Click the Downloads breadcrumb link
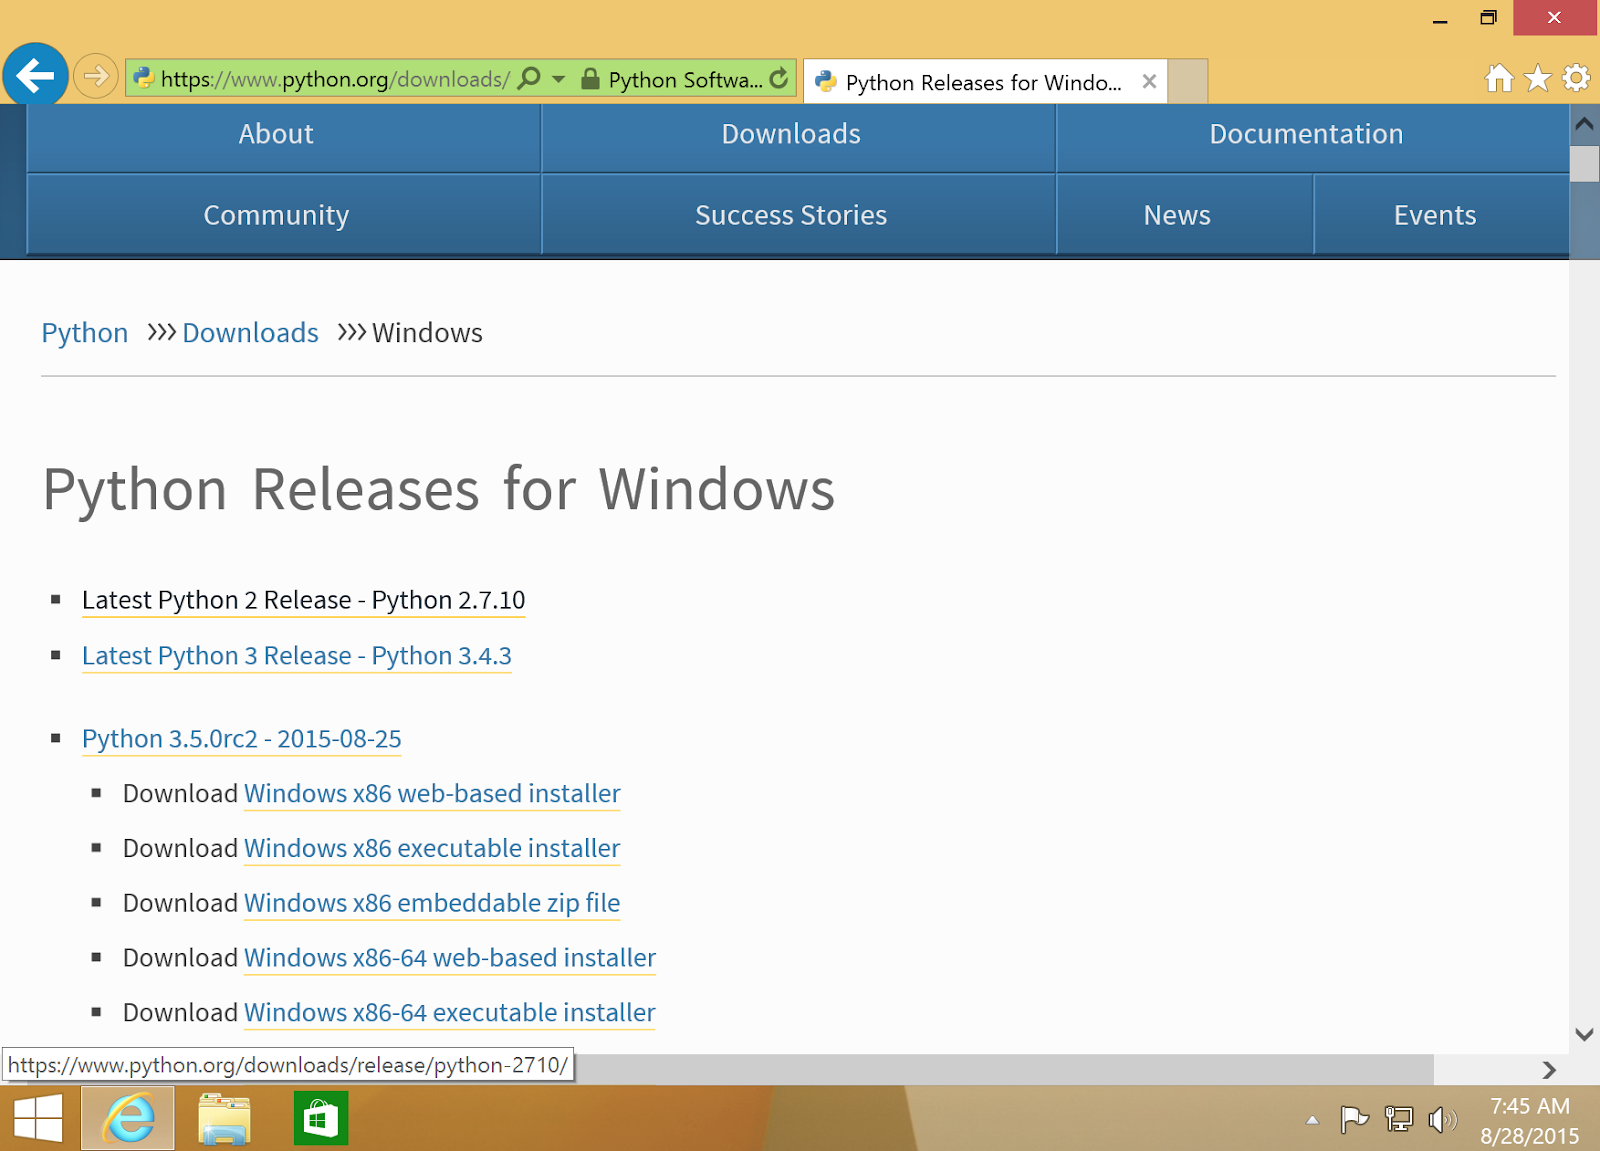 coord(250,333)
